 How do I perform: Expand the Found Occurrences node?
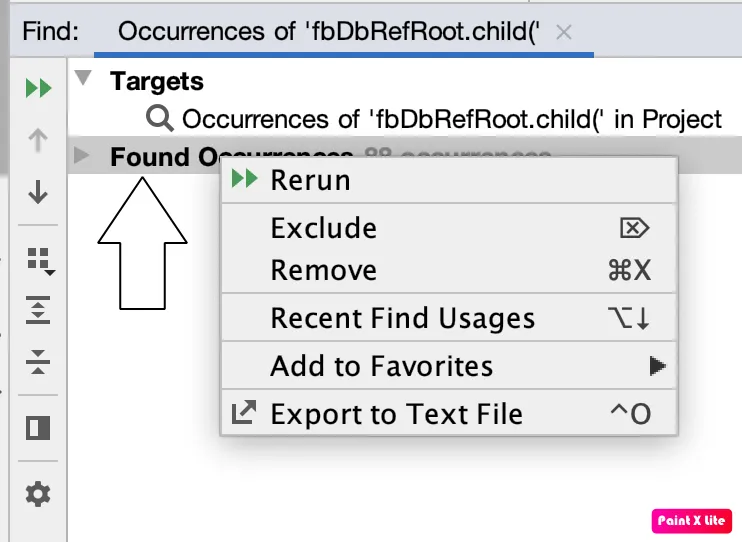pyautogui.click(x=82, y=155)
